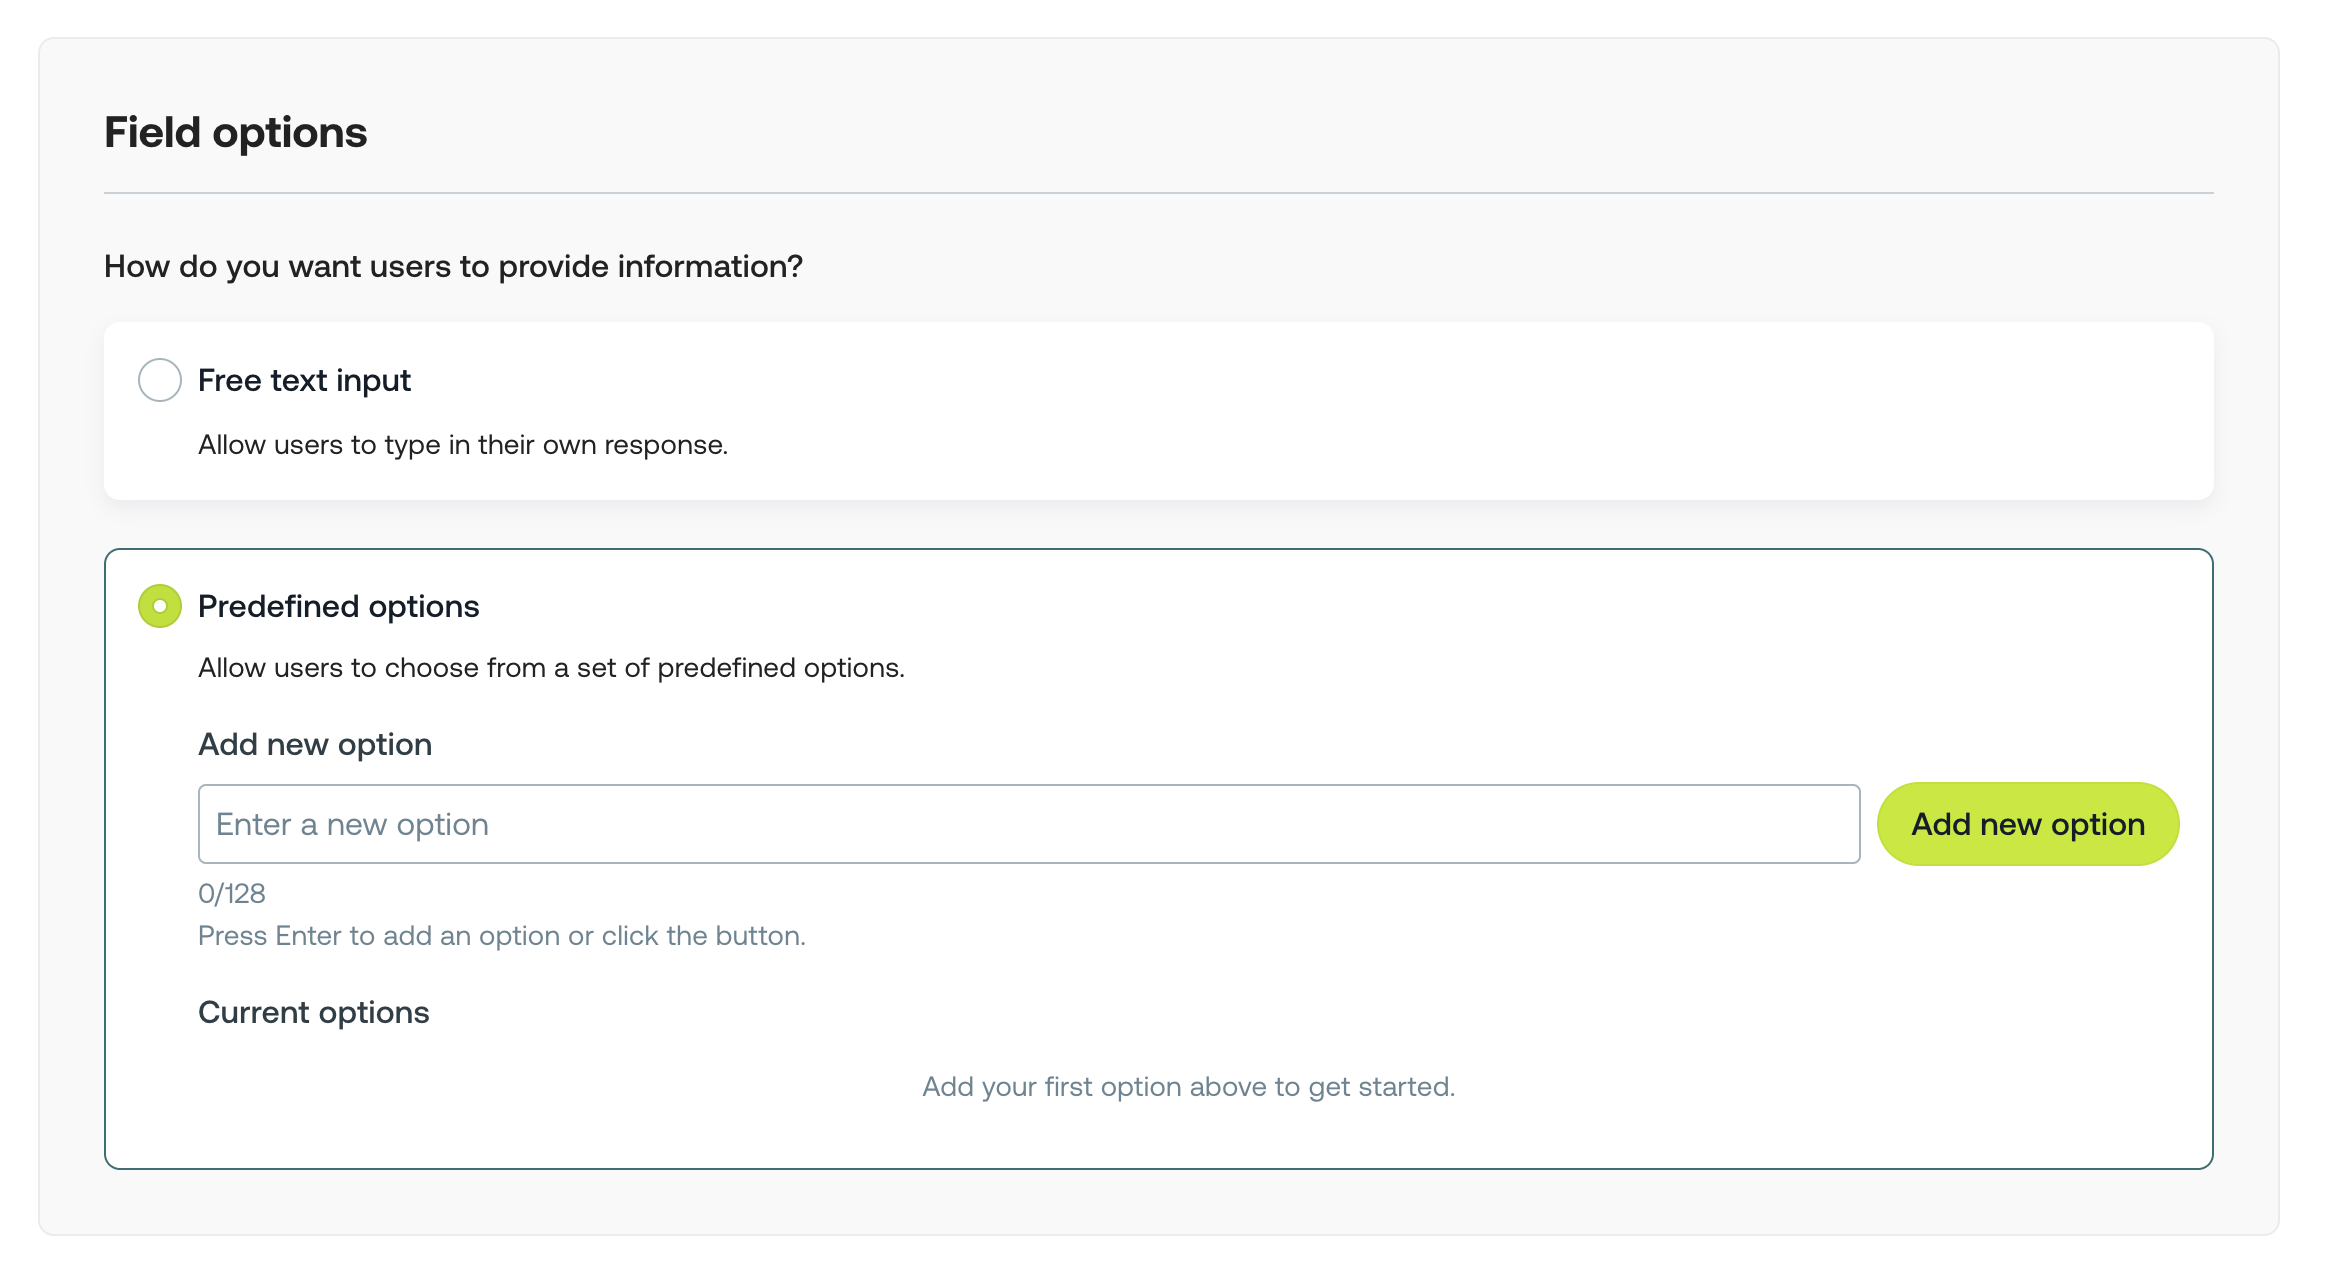Click the 'Field options' heading
This screenshot has width=2326, height=1282.
(x=235, y=132)
